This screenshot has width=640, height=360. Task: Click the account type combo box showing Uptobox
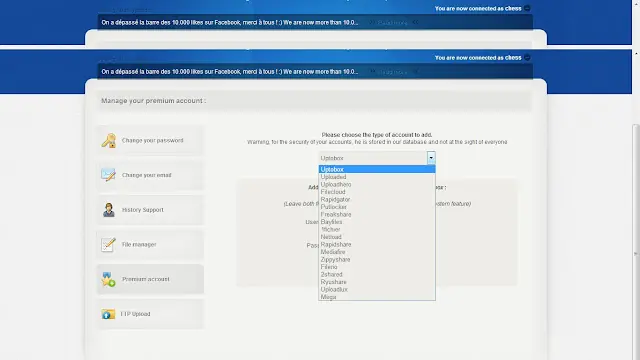click(x=377, y=158)
